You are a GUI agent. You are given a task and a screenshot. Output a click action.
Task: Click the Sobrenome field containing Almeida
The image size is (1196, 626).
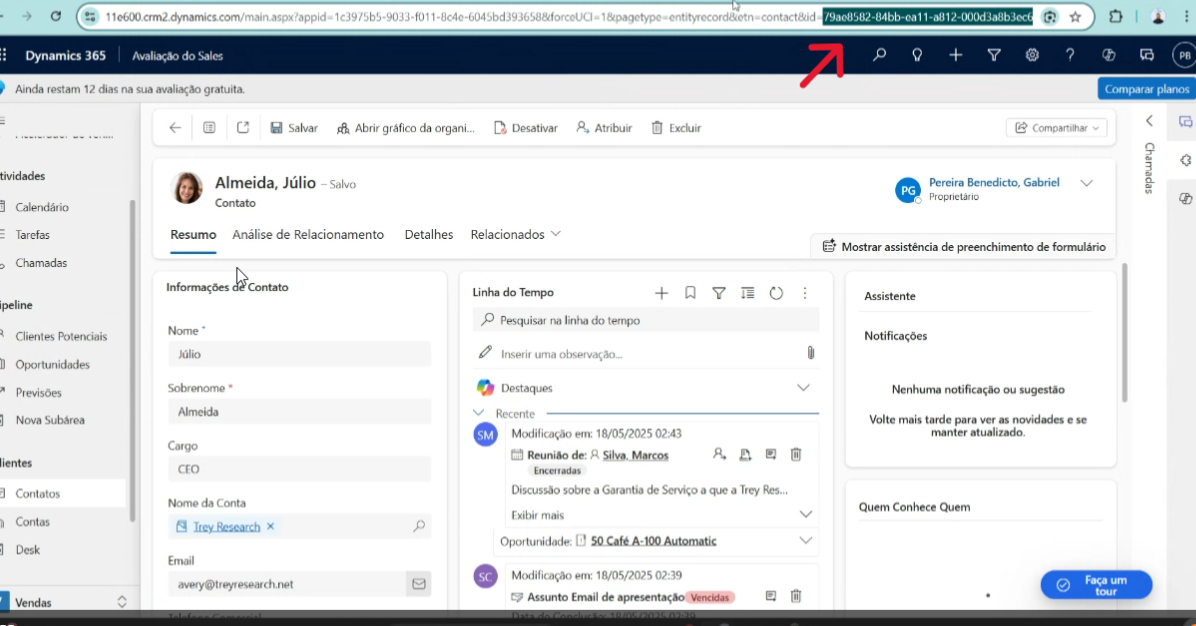tap(299, 411)
